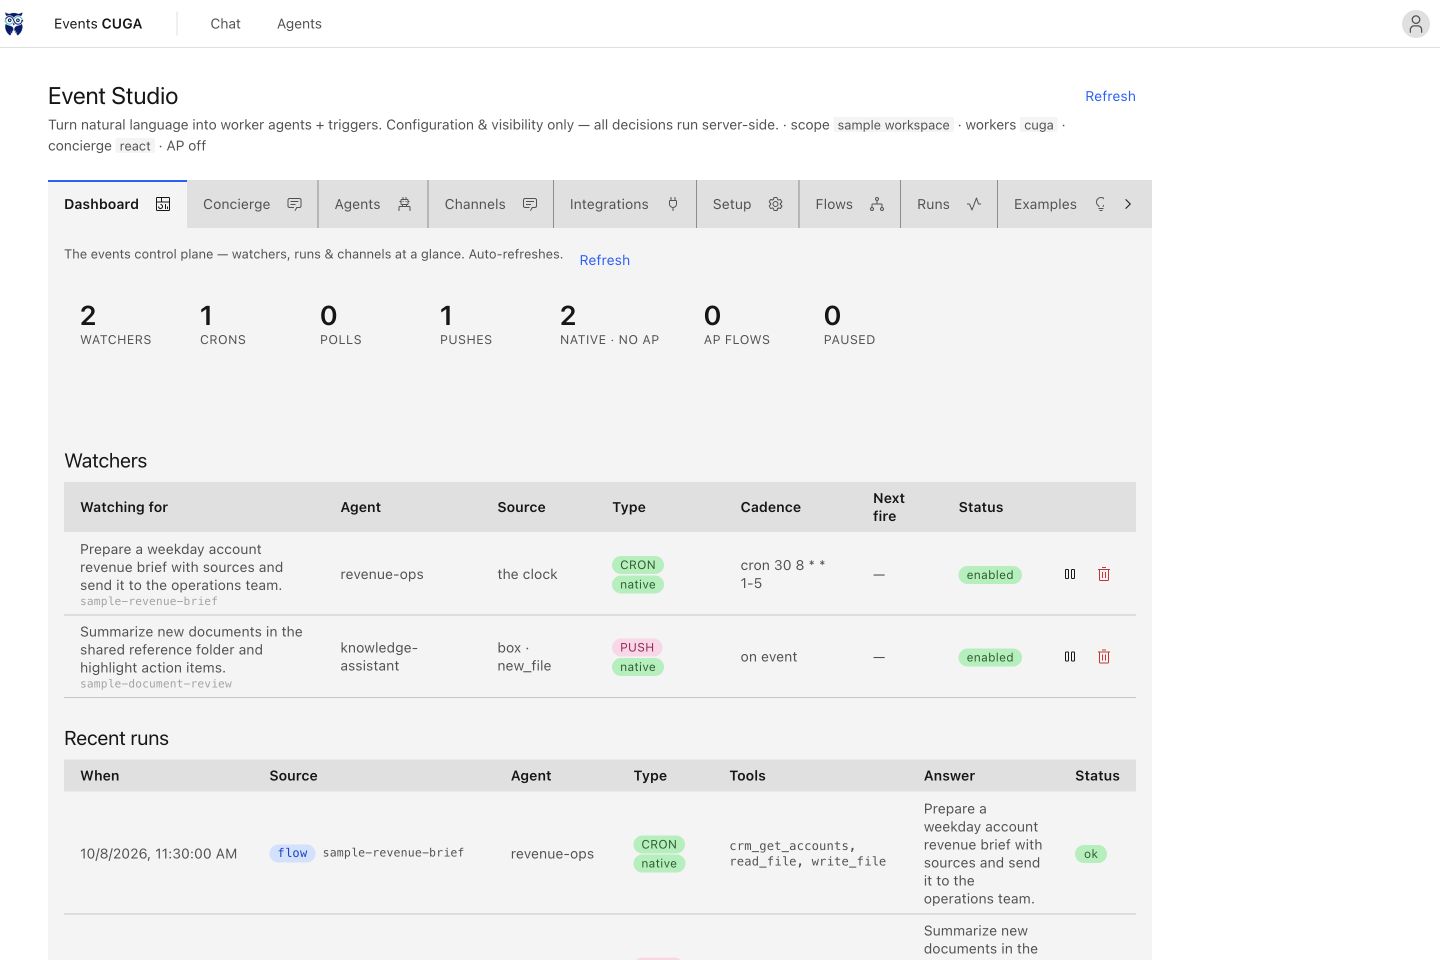
Task: Click the knowledge-assistant agent cell
Action: (x=379, y=657)
